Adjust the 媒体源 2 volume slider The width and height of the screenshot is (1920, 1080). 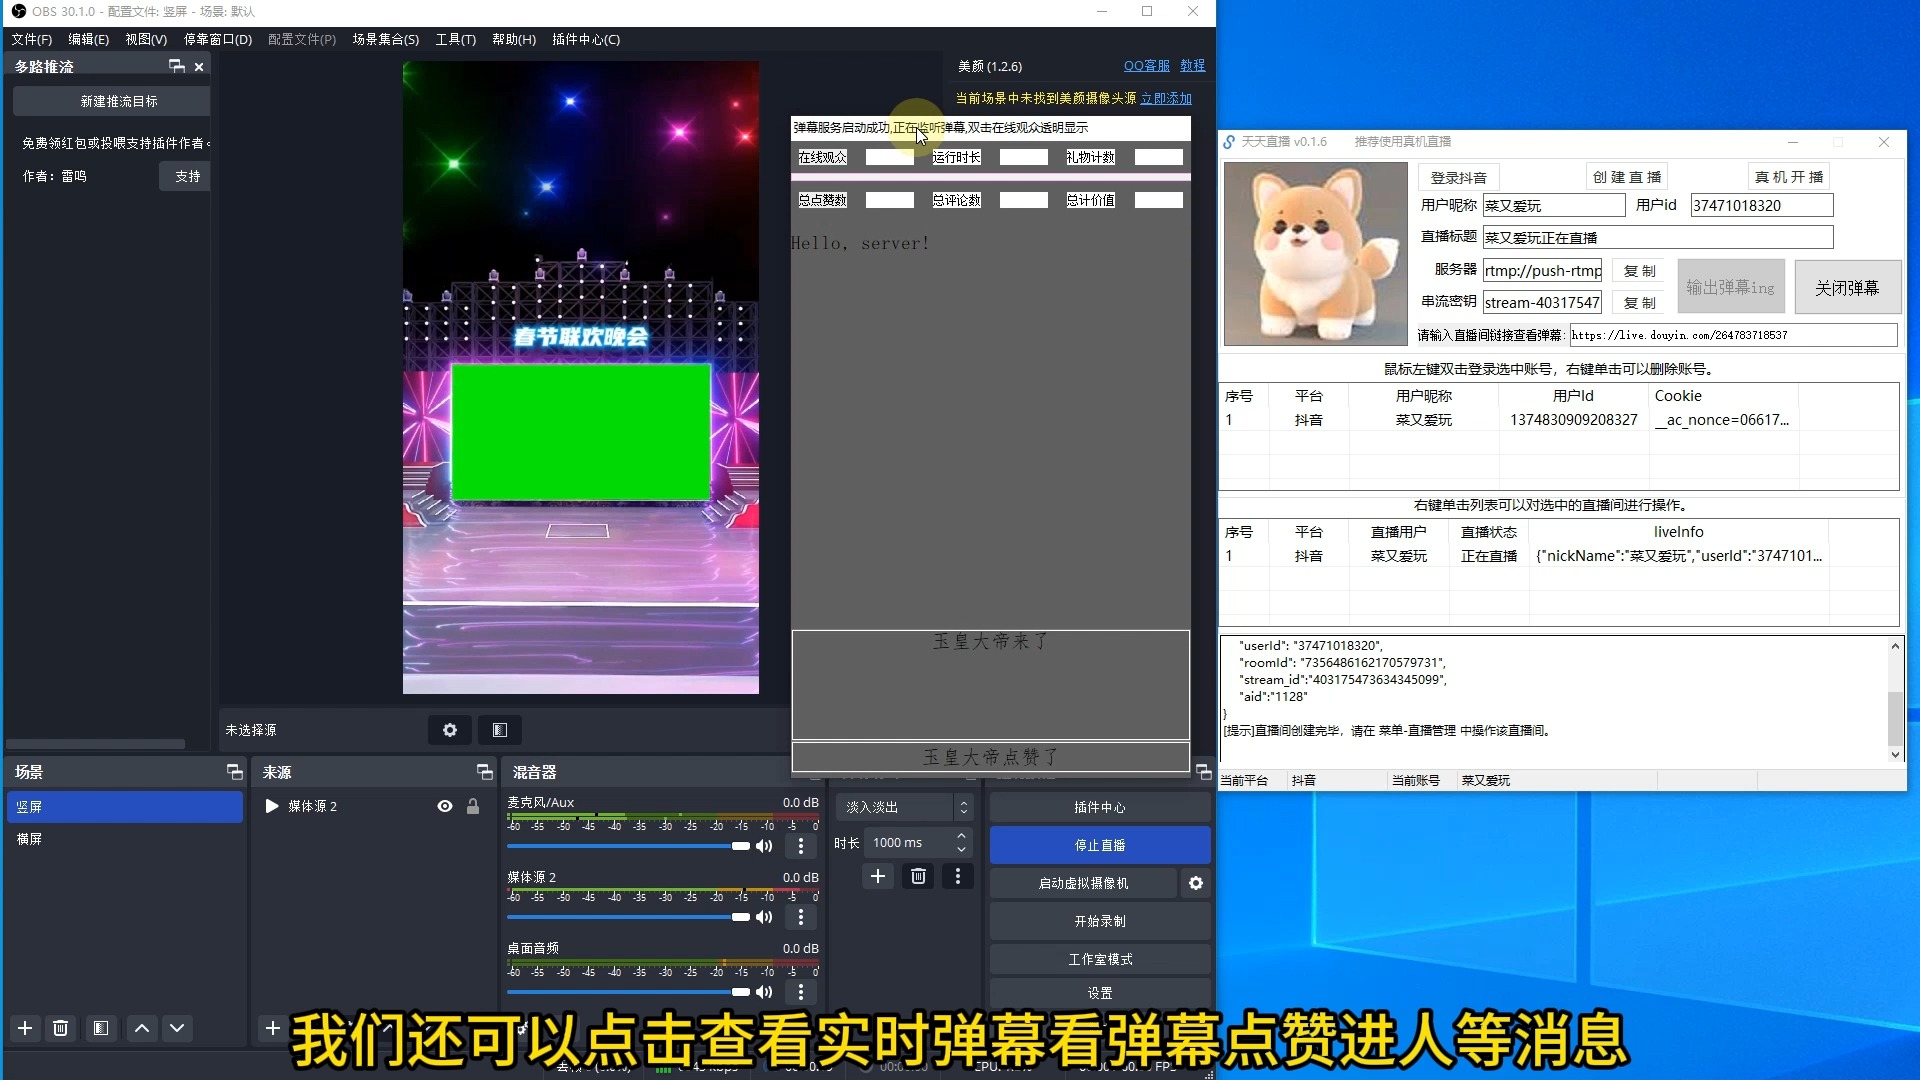(x=628, y=917)
